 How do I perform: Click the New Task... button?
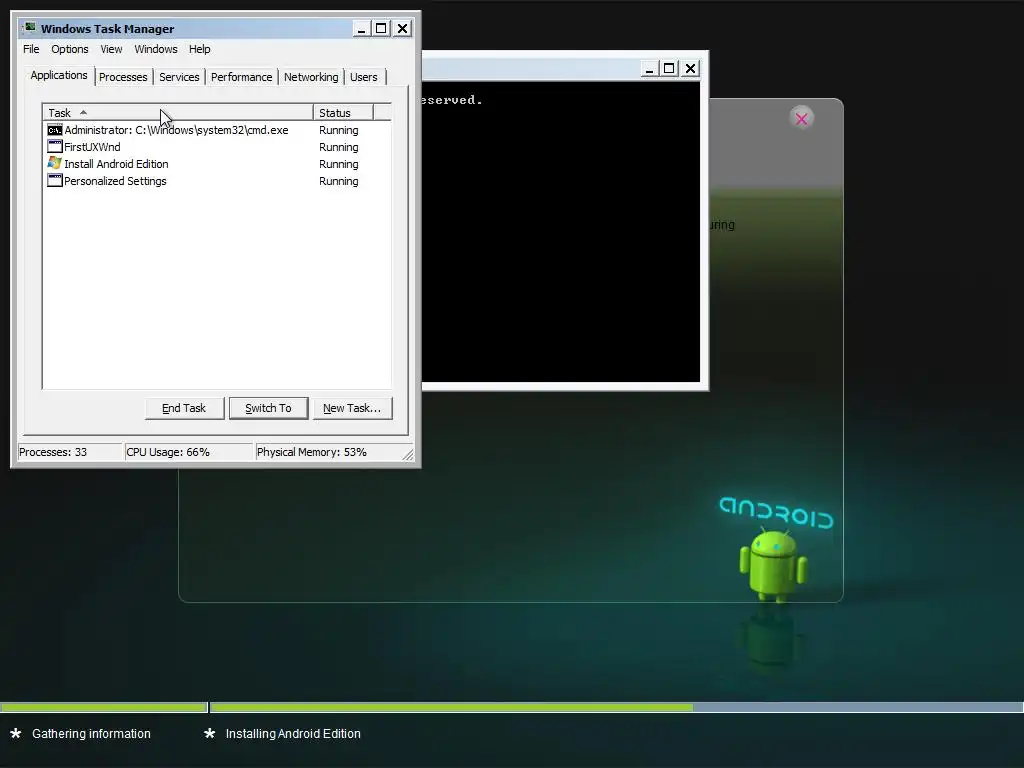pos(352,408)
